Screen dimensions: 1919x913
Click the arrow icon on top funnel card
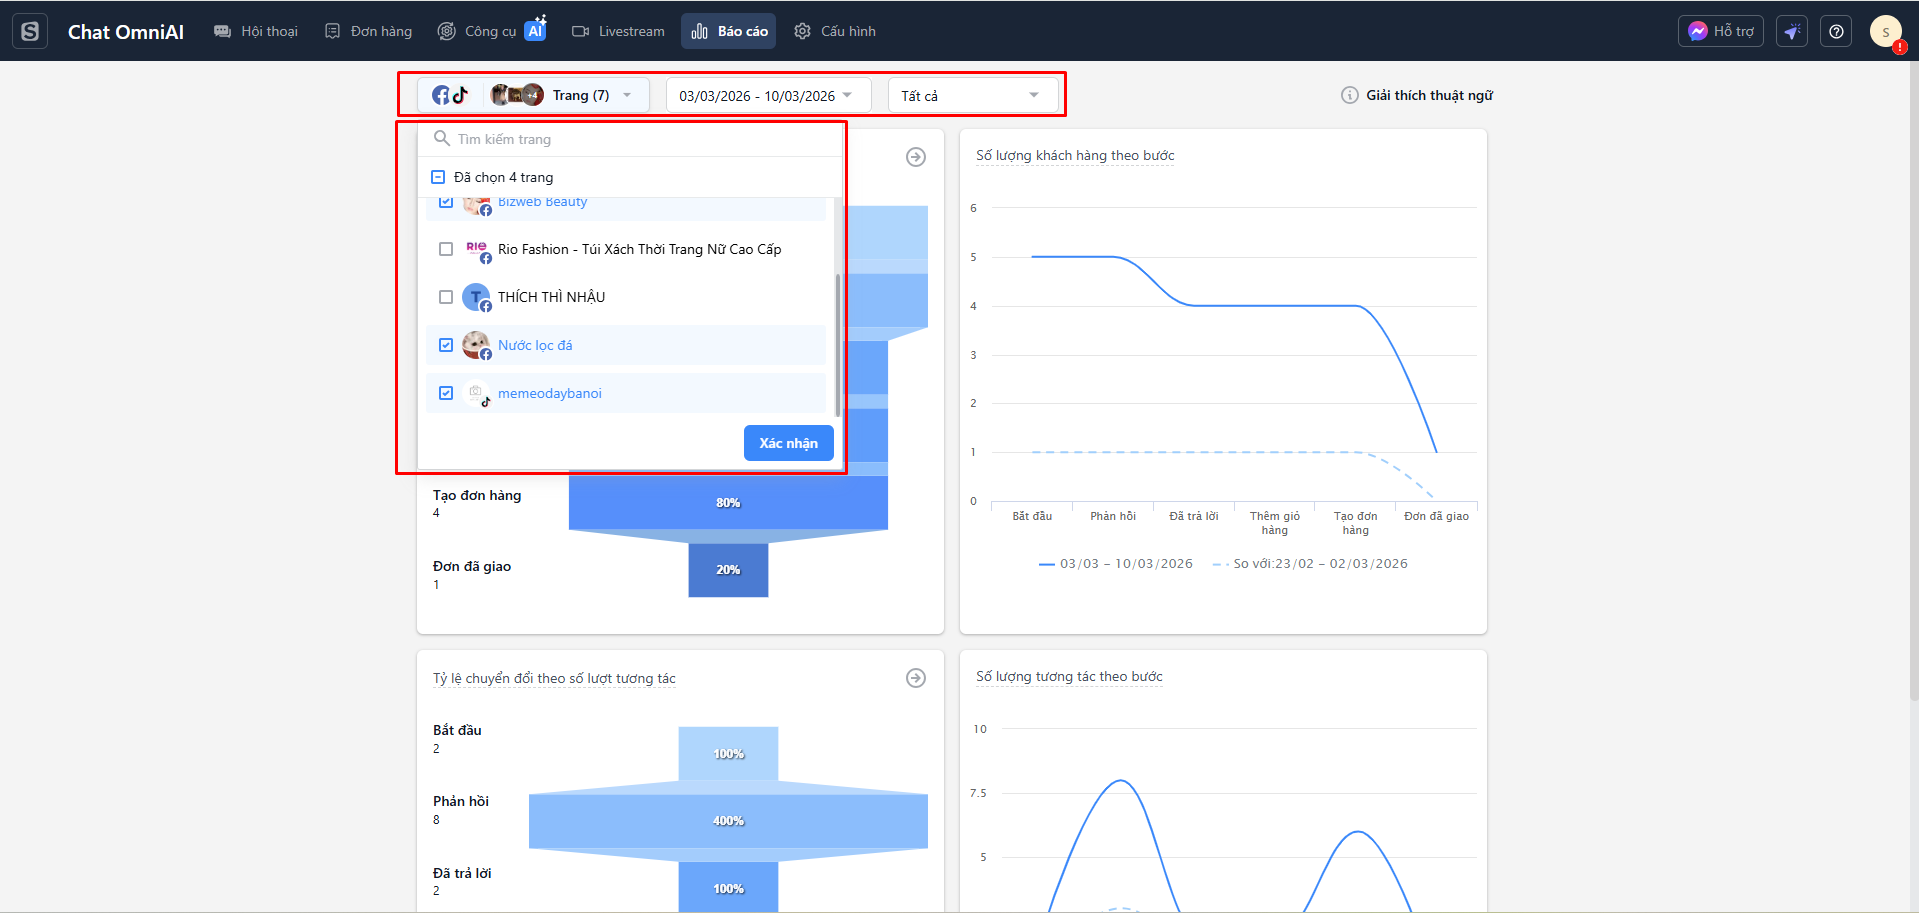[x=915, y=157]
